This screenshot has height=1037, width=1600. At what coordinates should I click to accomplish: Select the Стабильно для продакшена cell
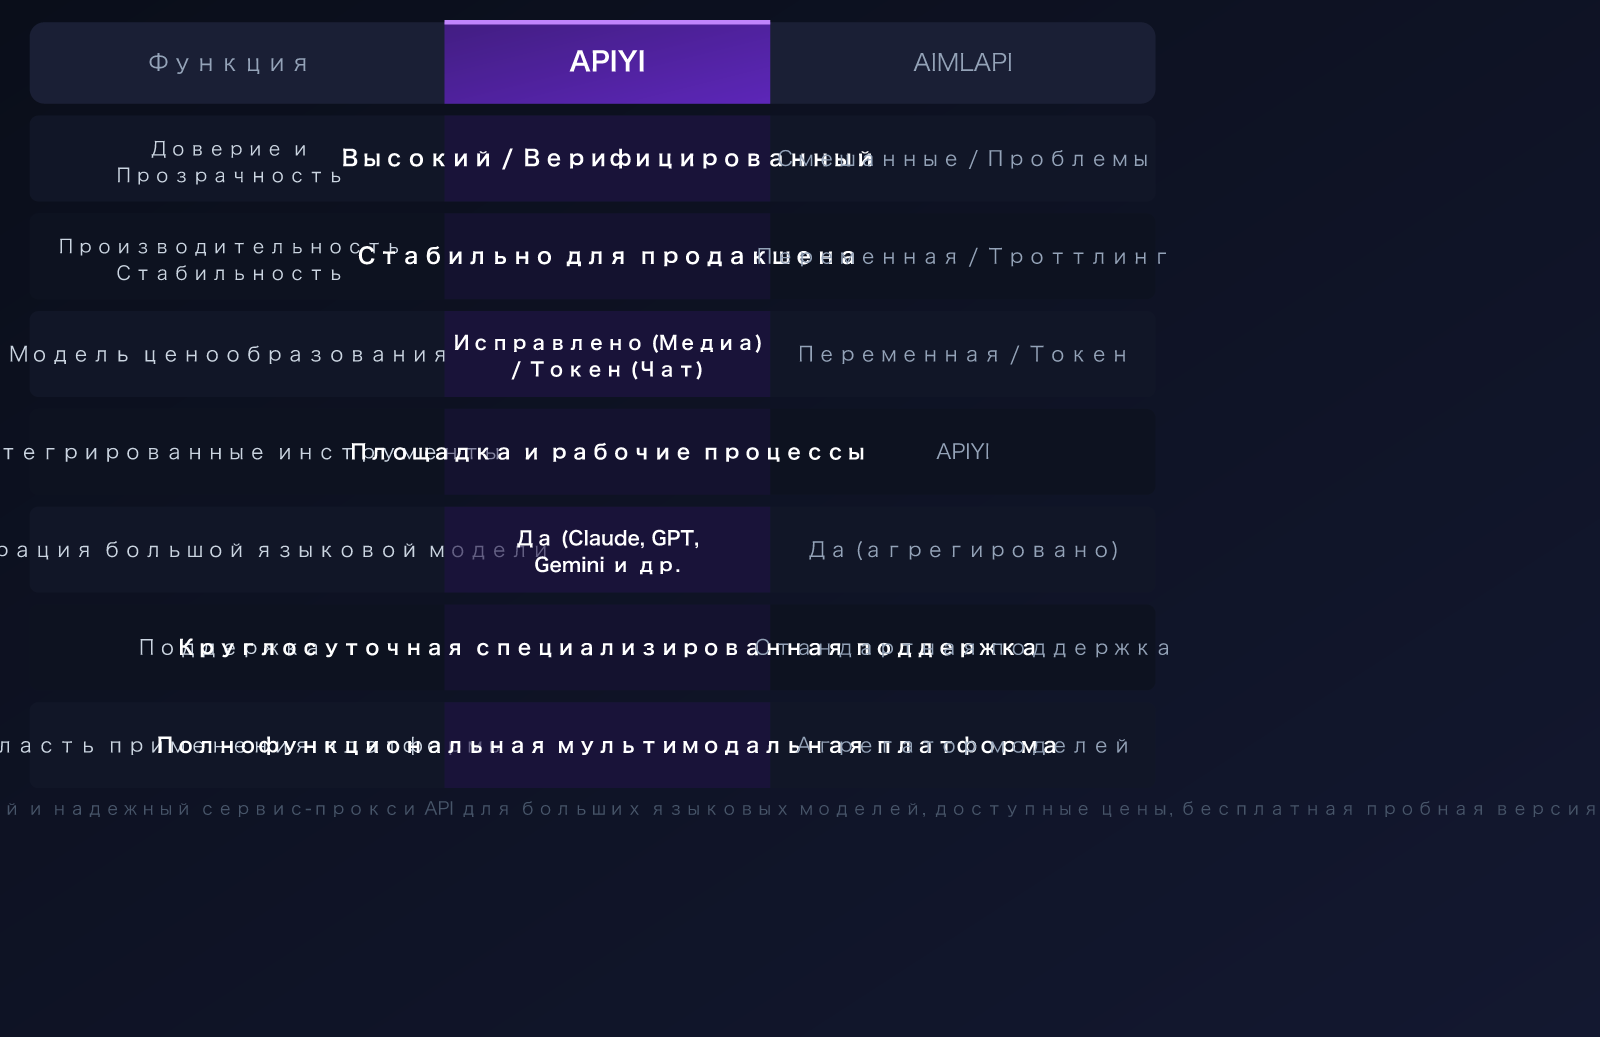(x=607, y=256)
